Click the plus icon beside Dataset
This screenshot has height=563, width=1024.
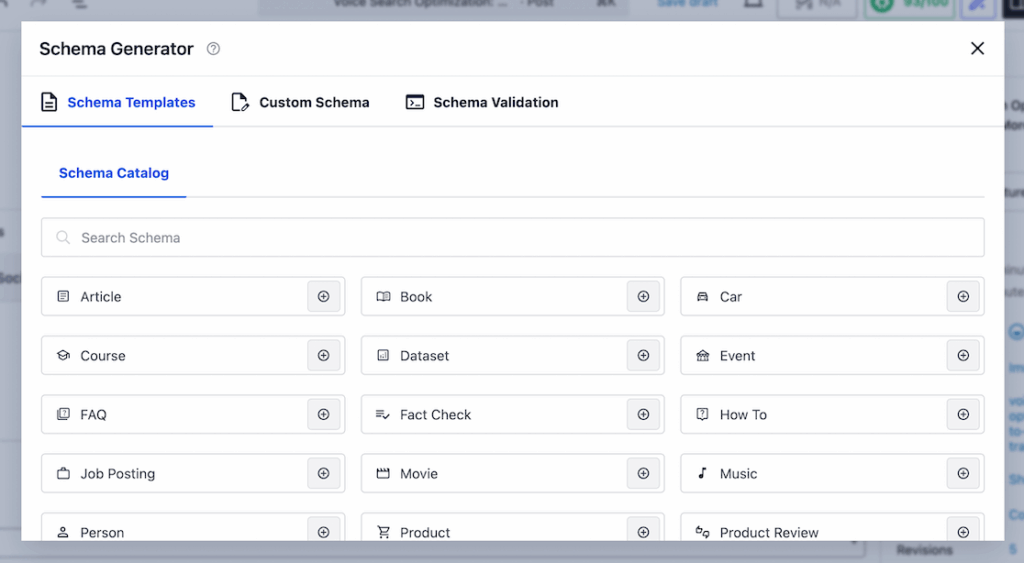(x=643, y=356)
